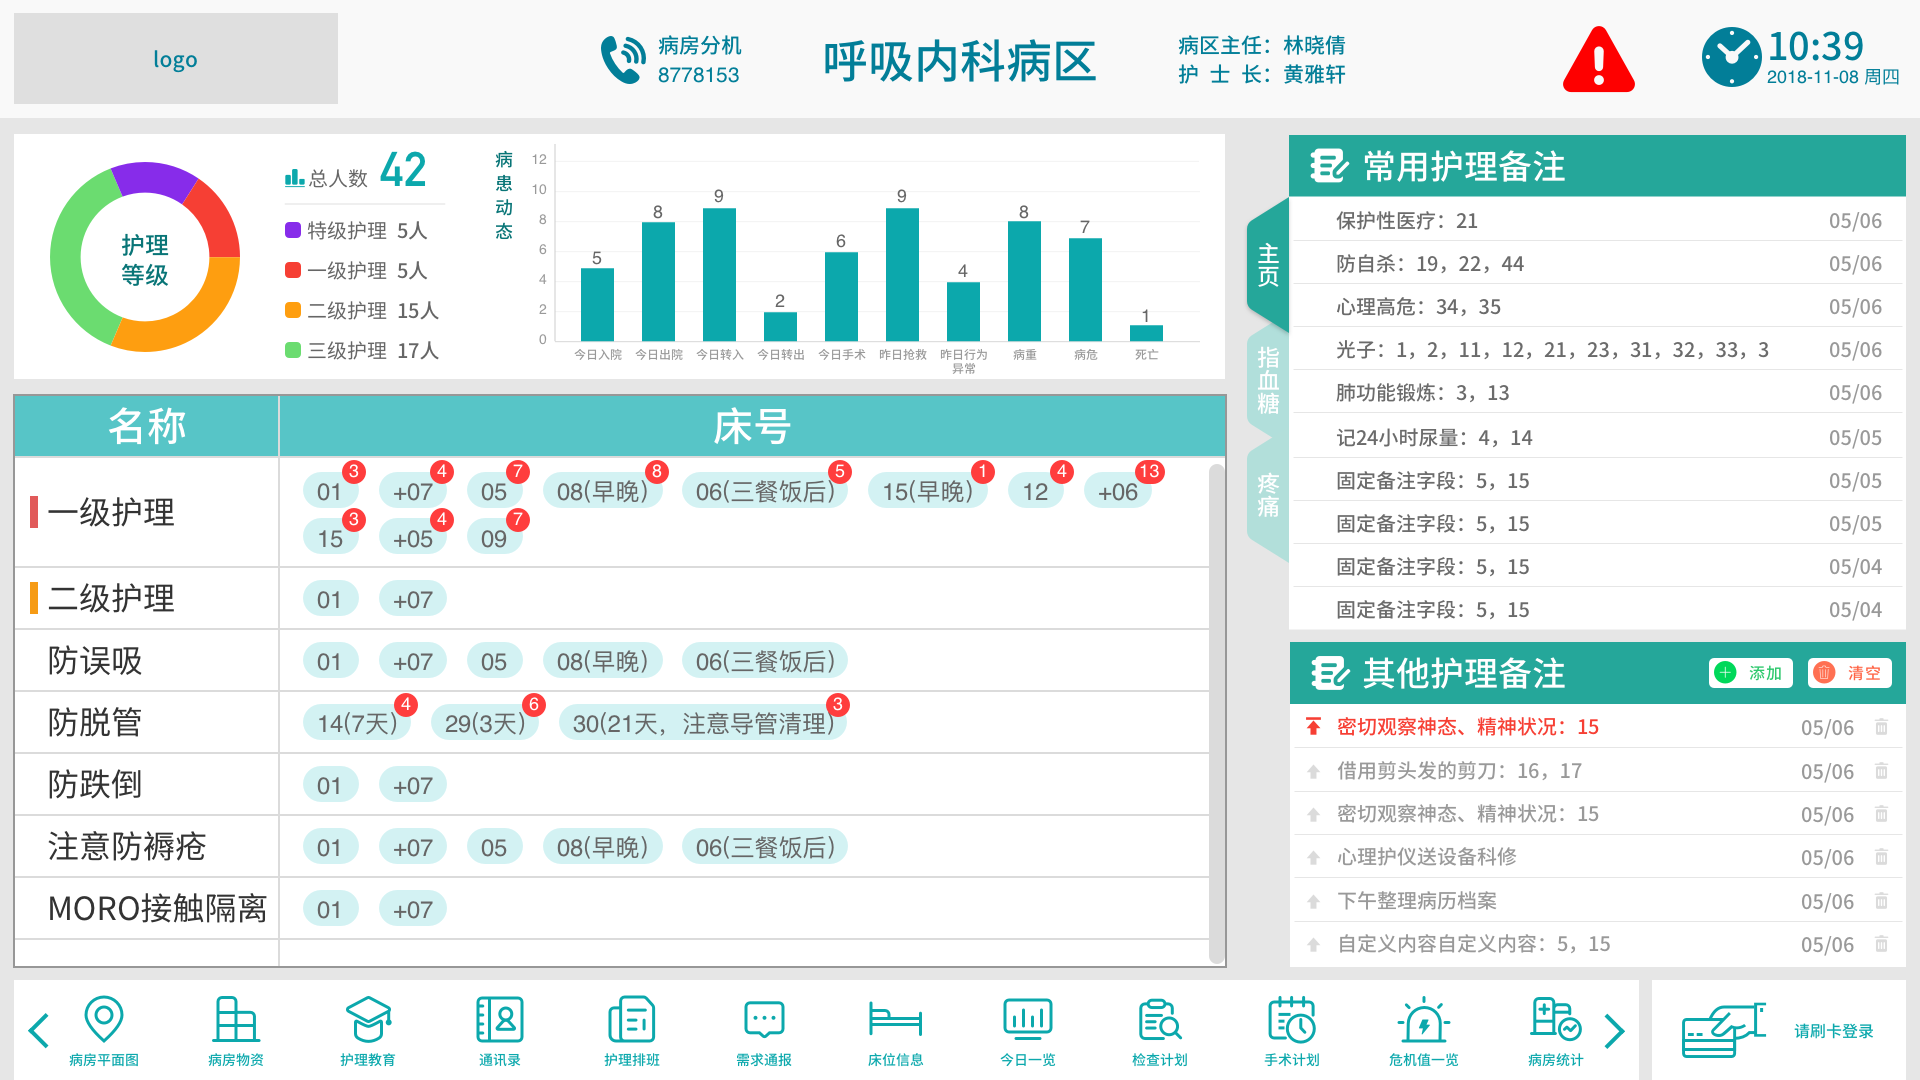Click the purple 特级护理 legend swatch
The width and height of the screenshot is (1920, 1080).
(293, 230)
